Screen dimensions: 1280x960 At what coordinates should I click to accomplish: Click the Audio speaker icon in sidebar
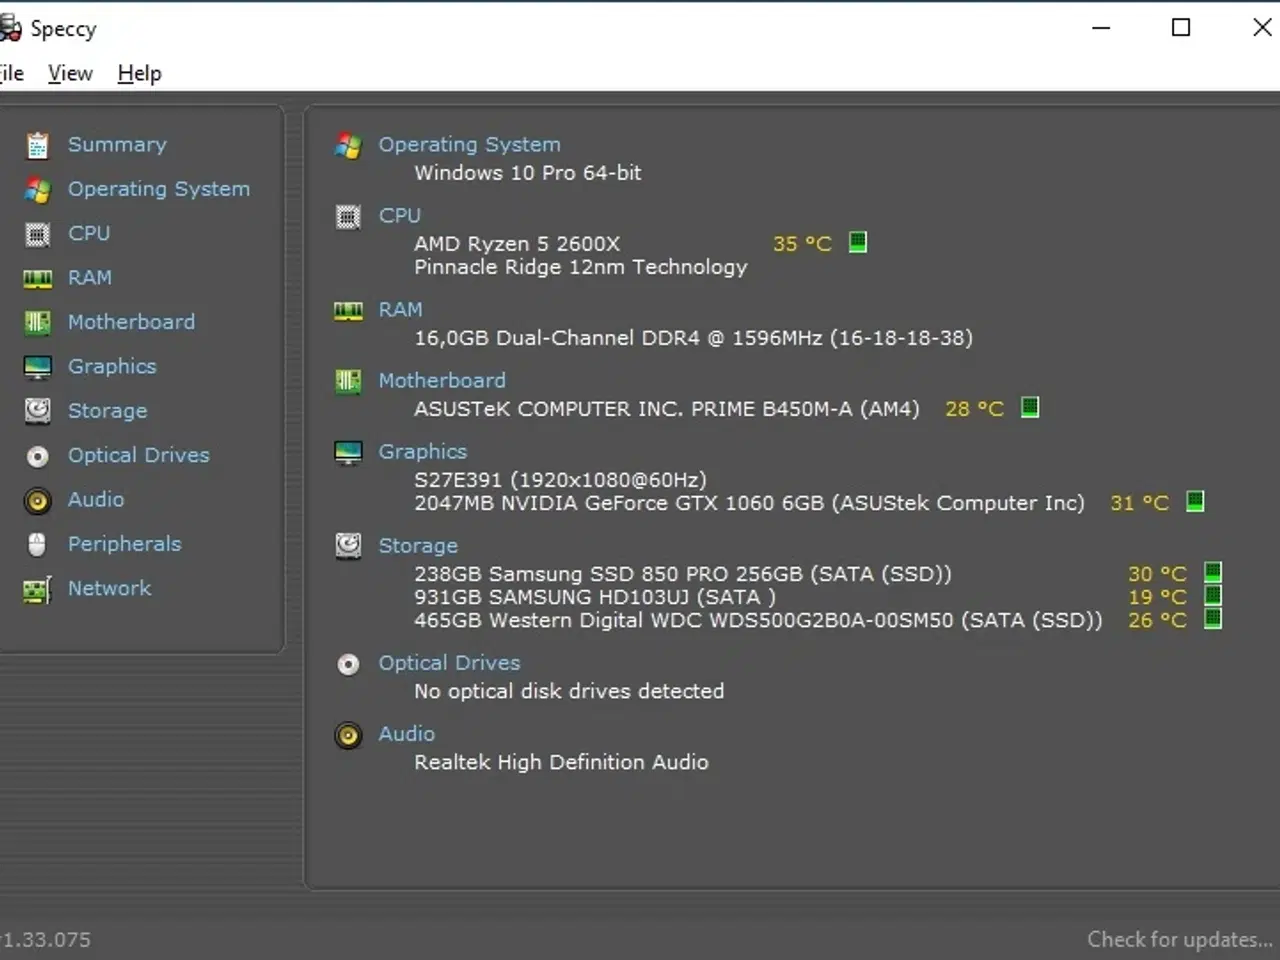37,500
